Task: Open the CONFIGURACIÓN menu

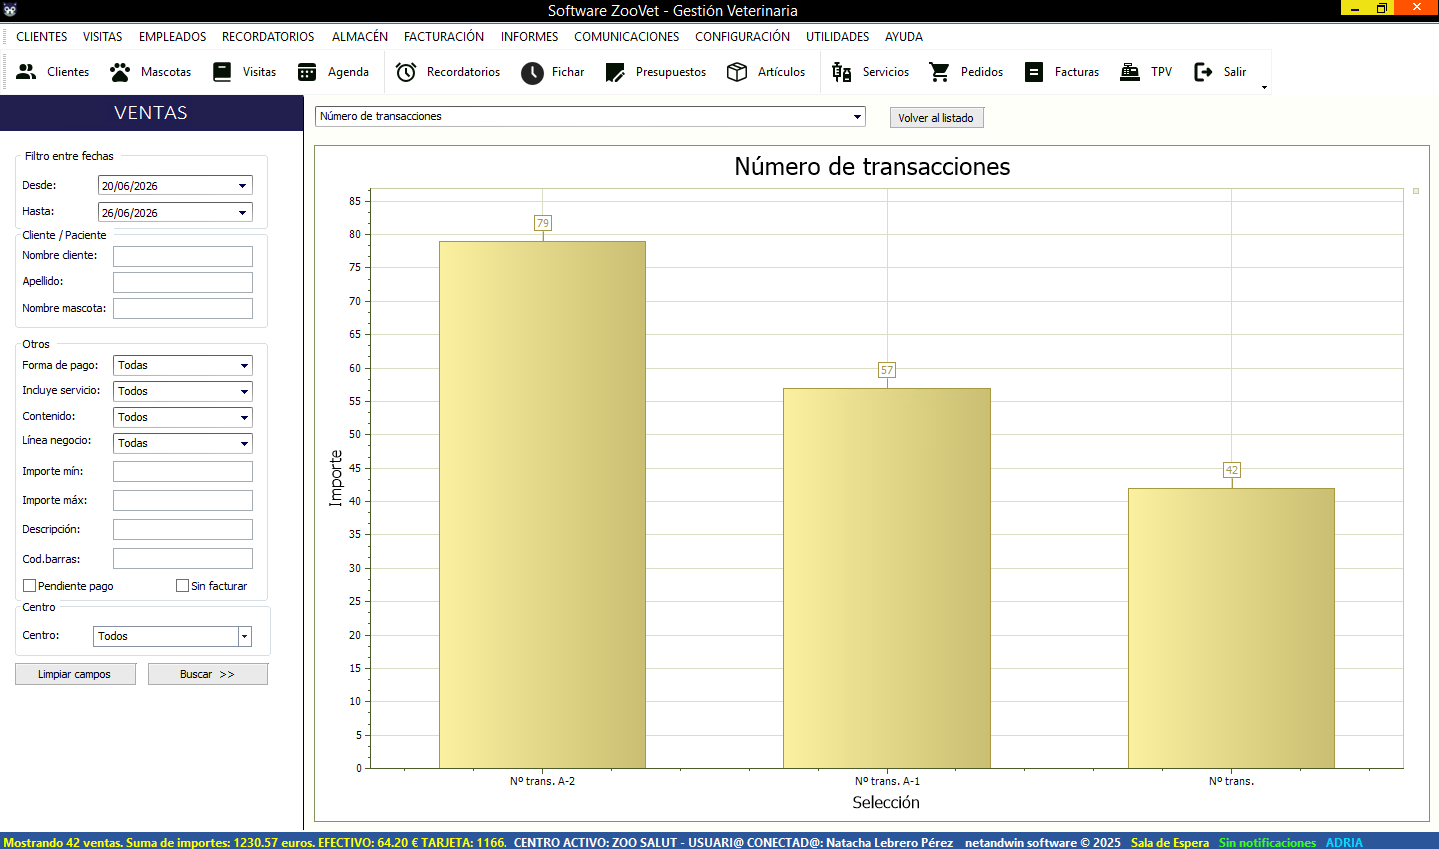Action: [x=743, y=37]
